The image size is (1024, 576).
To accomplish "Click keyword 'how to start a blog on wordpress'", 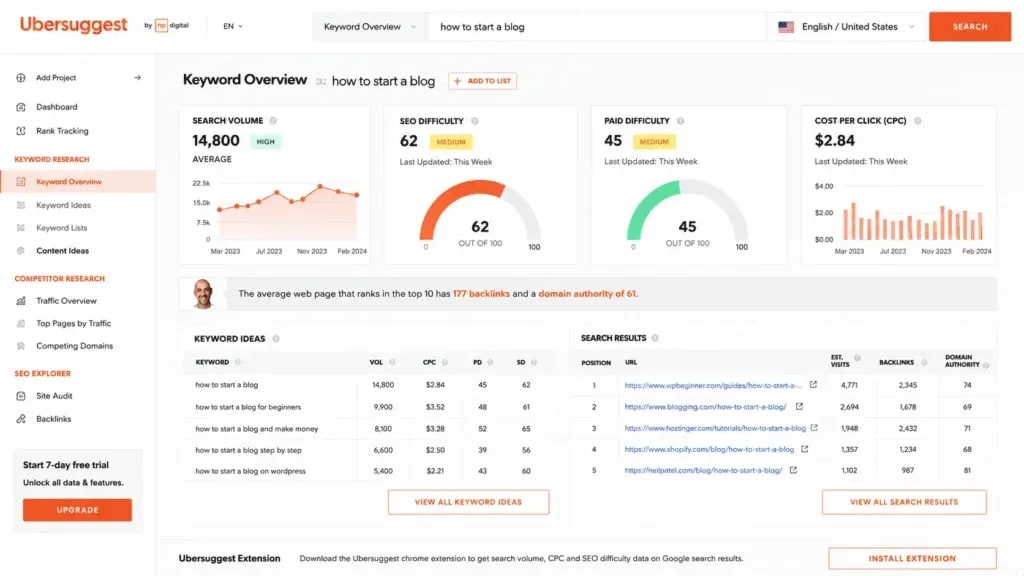I will click(x=250, y=471).
